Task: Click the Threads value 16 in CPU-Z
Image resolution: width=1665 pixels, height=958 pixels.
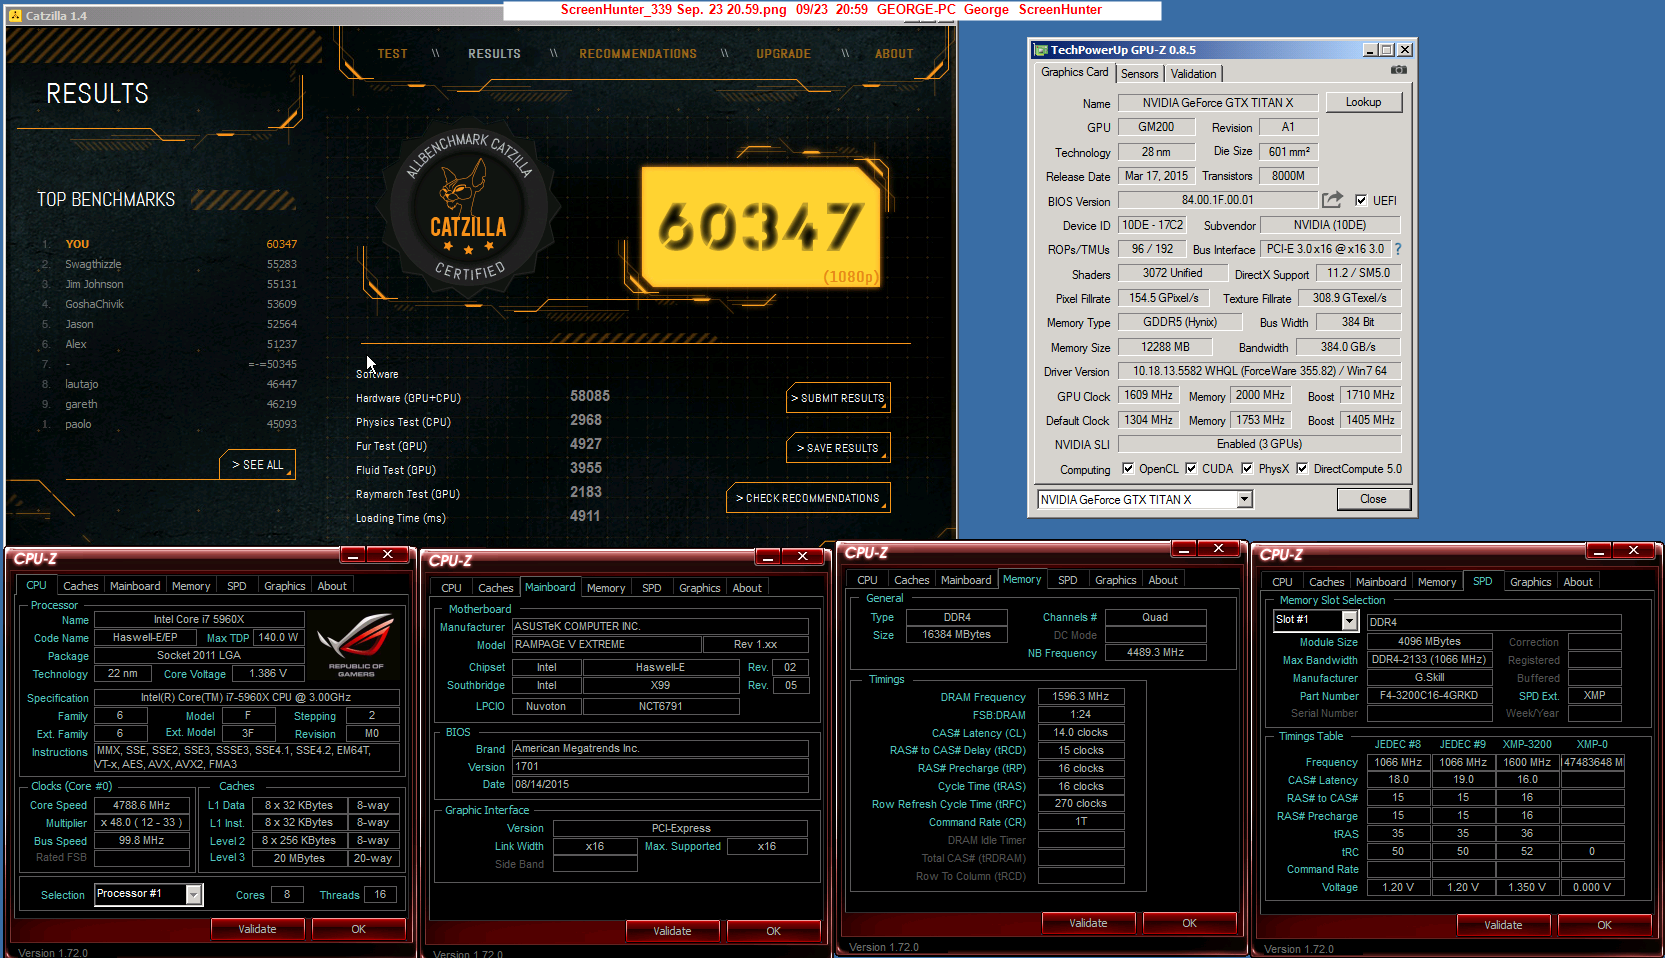Action: (x=380, y=895)
